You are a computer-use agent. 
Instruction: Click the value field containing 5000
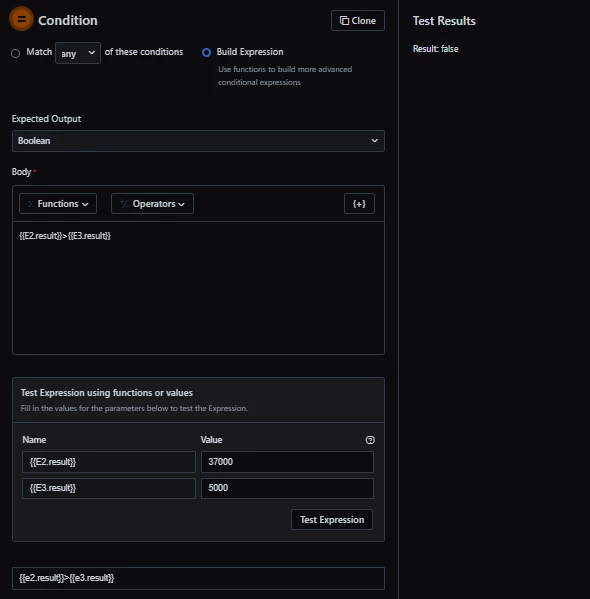tap(287, 488)
